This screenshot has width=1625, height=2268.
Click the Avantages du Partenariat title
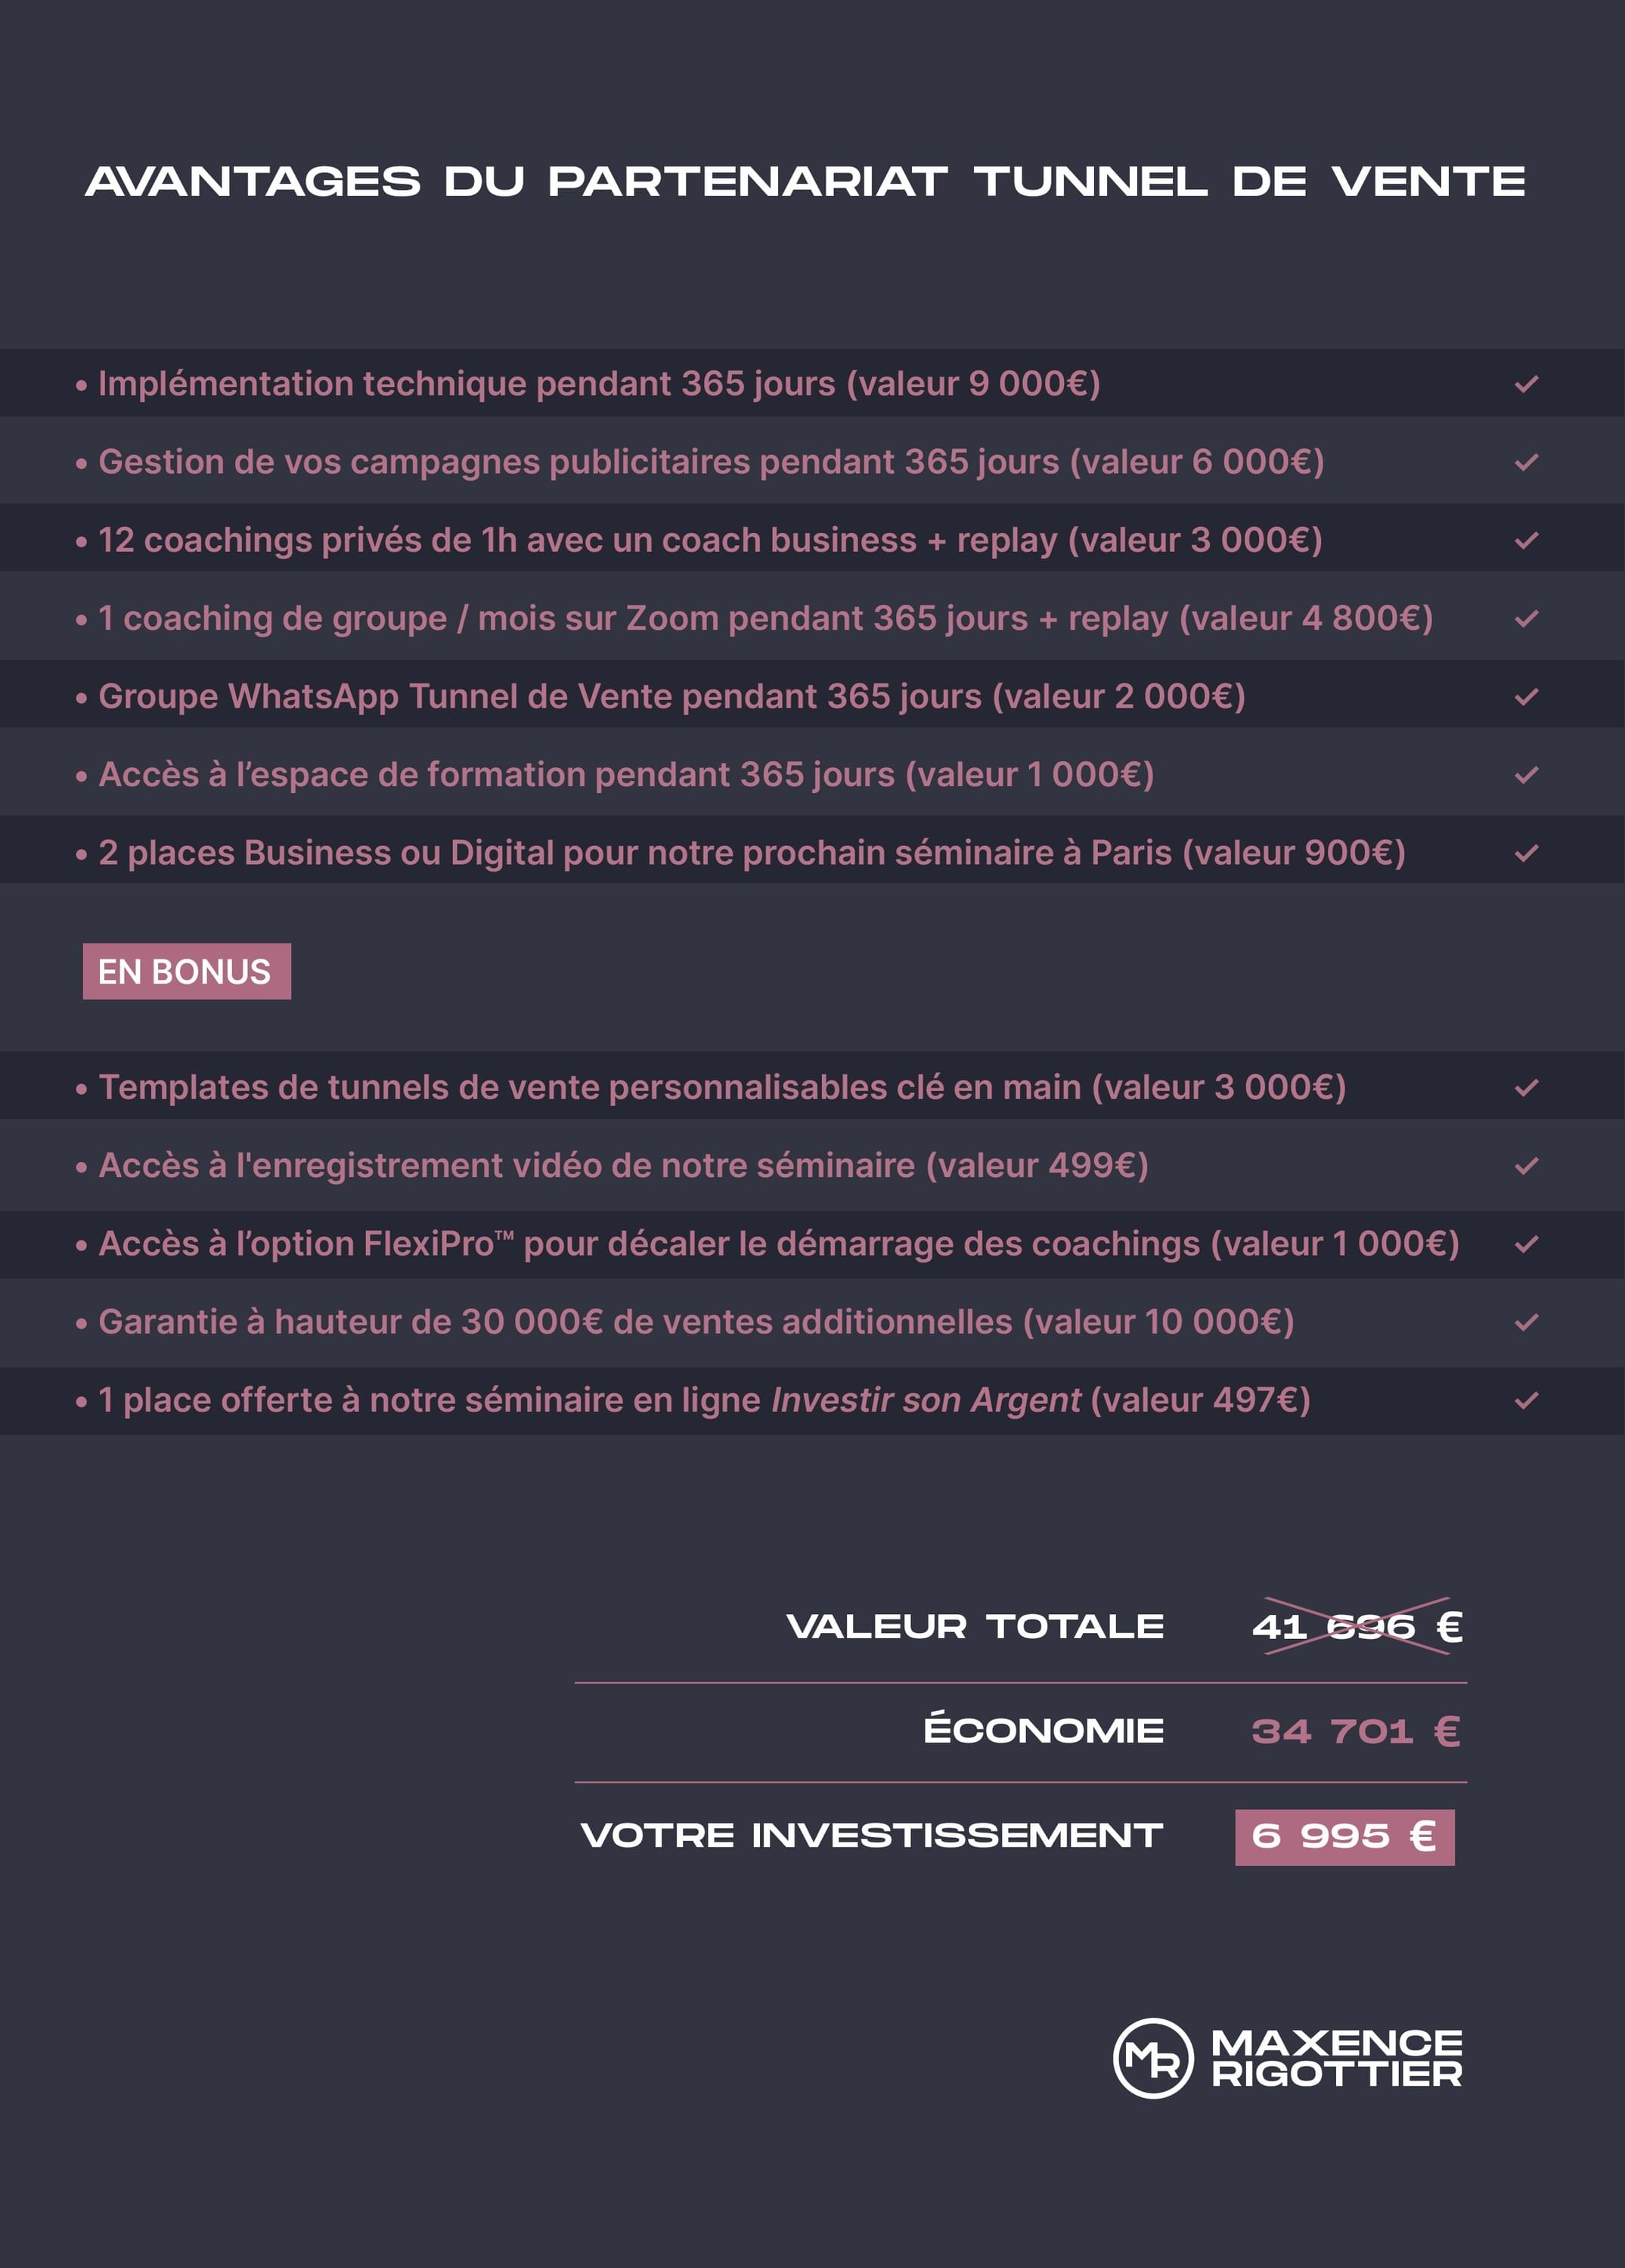(x=805, y=182)
